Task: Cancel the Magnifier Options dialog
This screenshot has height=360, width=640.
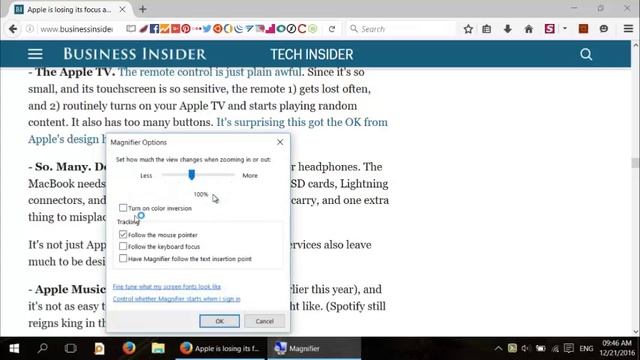Action: 264,321
